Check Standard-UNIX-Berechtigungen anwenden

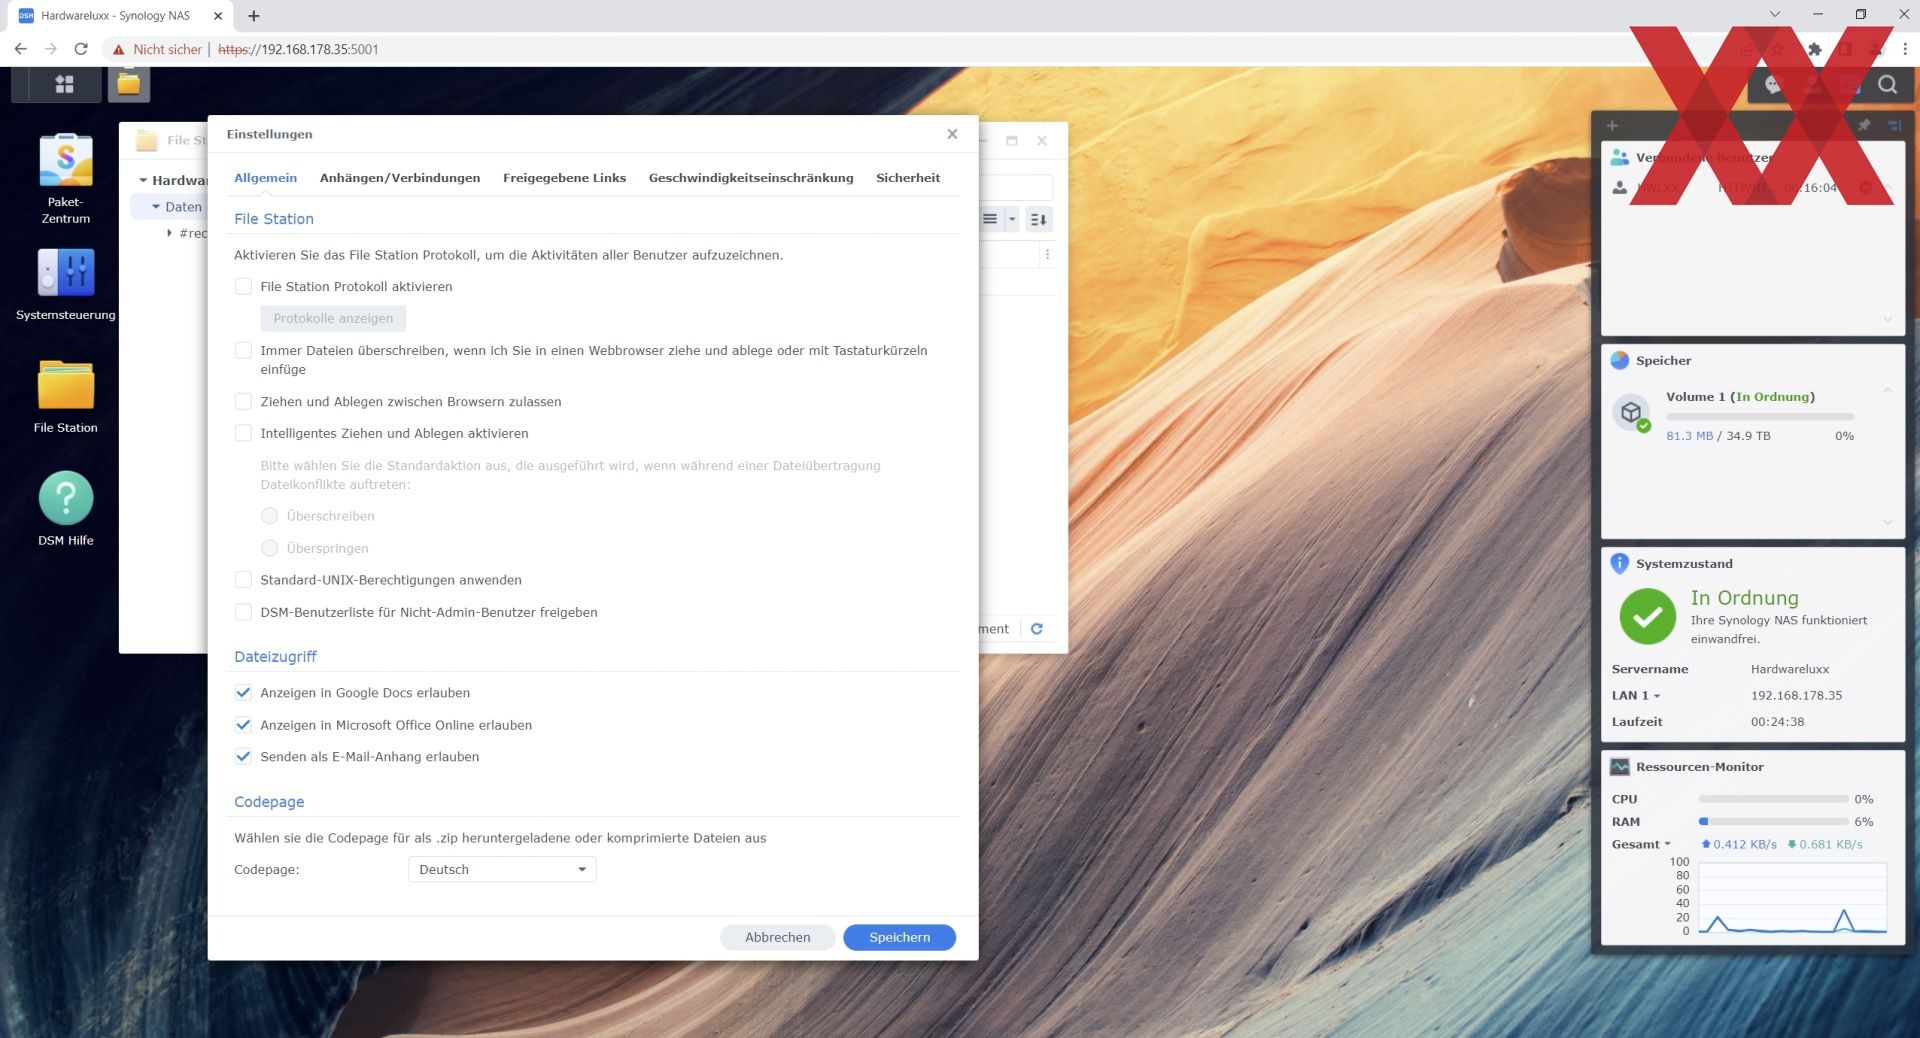click(243, 580)
